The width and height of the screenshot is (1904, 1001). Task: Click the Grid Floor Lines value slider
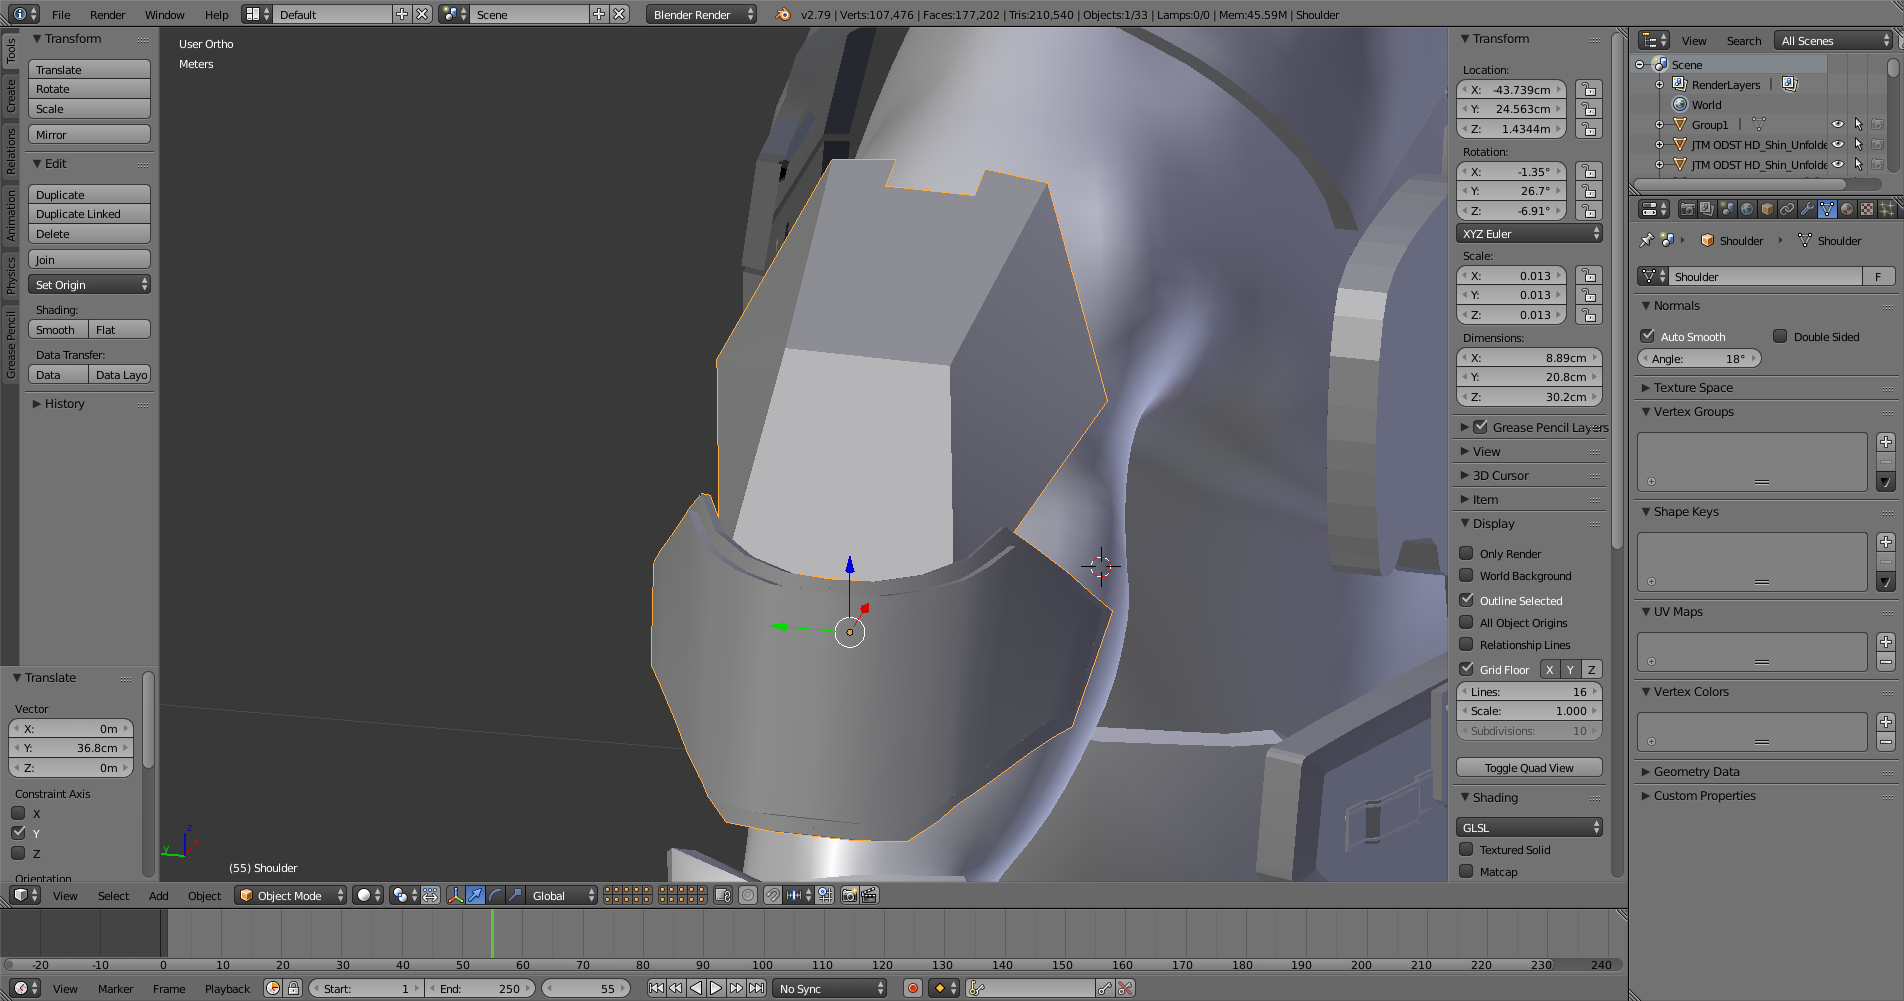tap(1529, 691)
